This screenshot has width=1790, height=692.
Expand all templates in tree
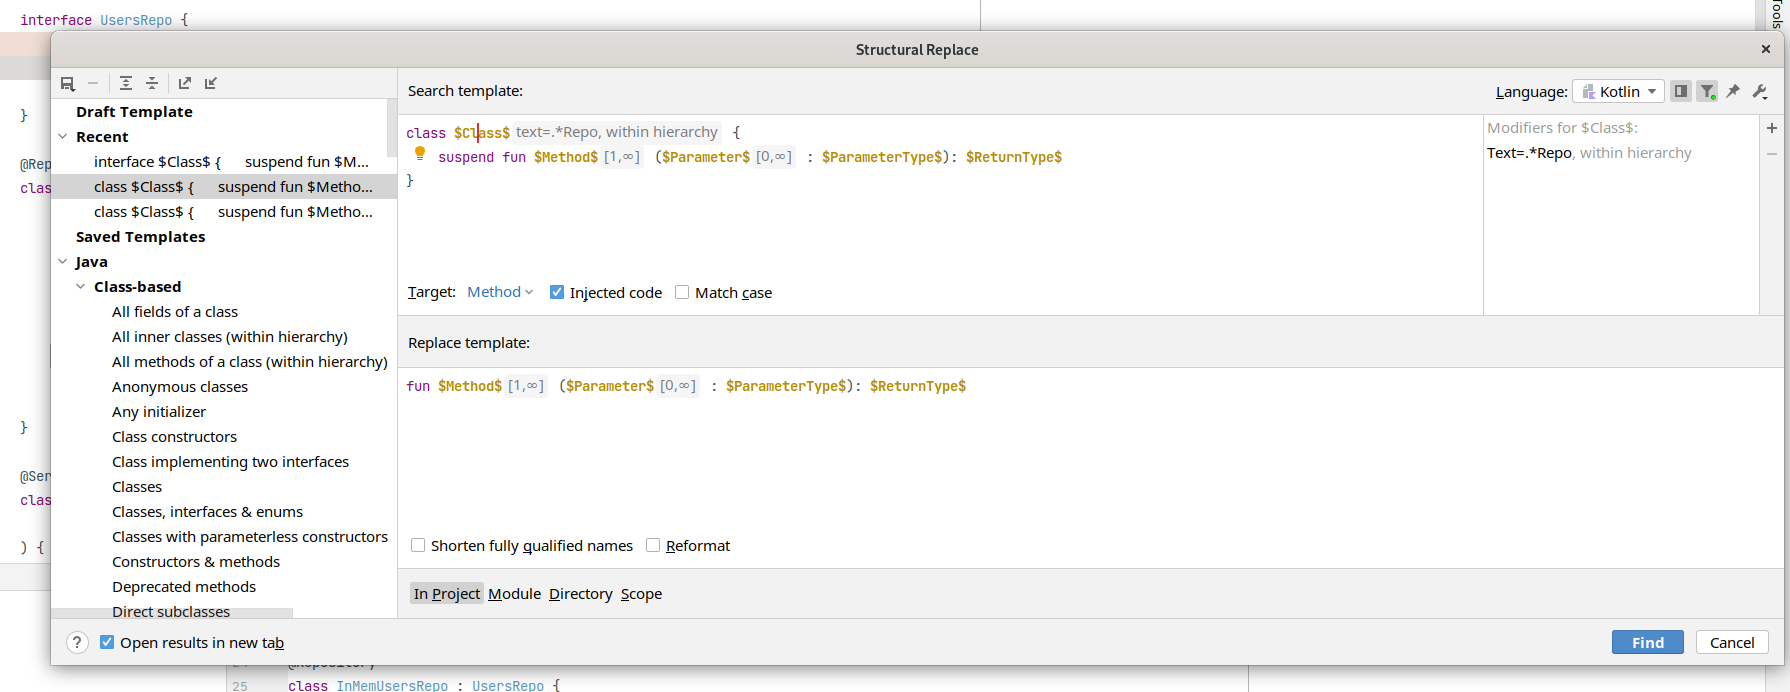click(126, 84)
